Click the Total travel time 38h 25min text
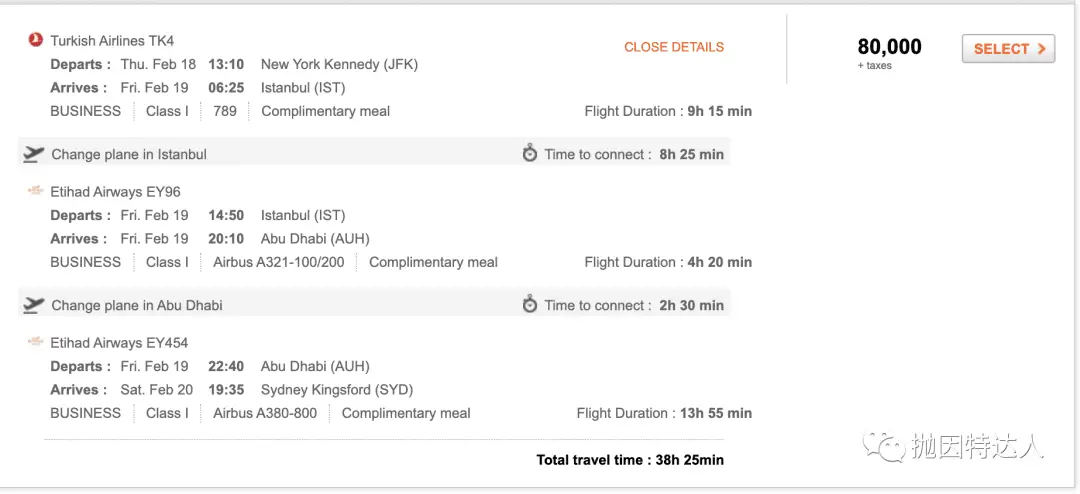This screenshot has width=1080, height=494. pos(630,460)
